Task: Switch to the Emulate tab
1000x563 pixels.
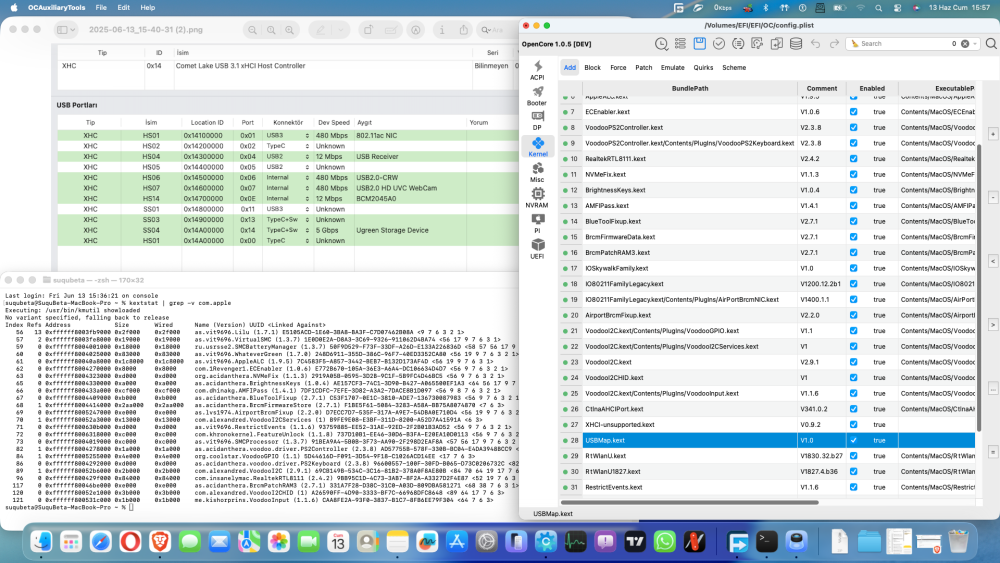Action: (672, 68)
